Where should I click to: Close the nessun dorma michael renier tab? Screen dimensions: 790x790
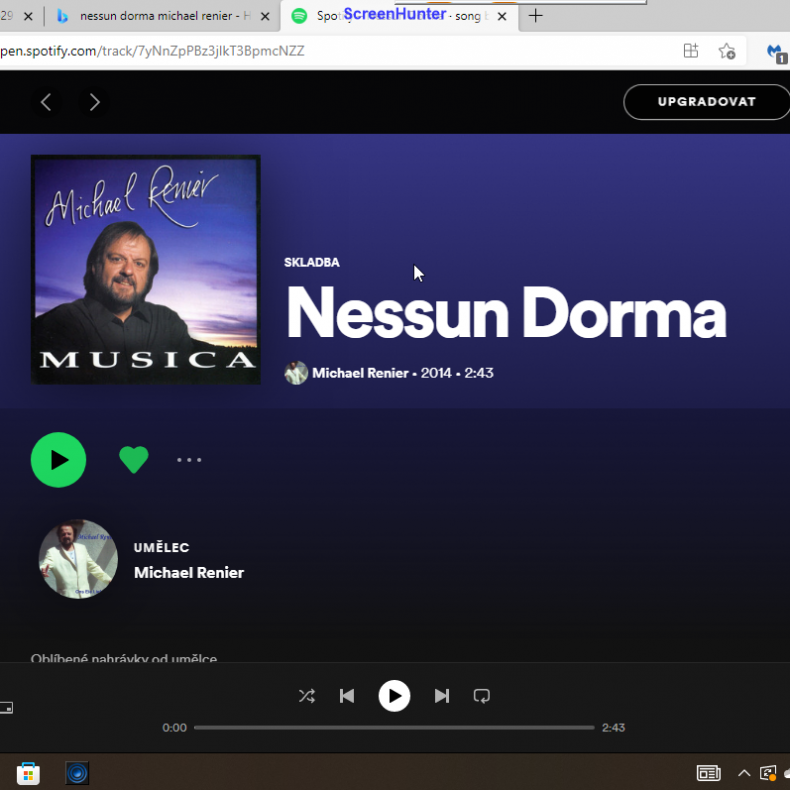coord(265,16)
